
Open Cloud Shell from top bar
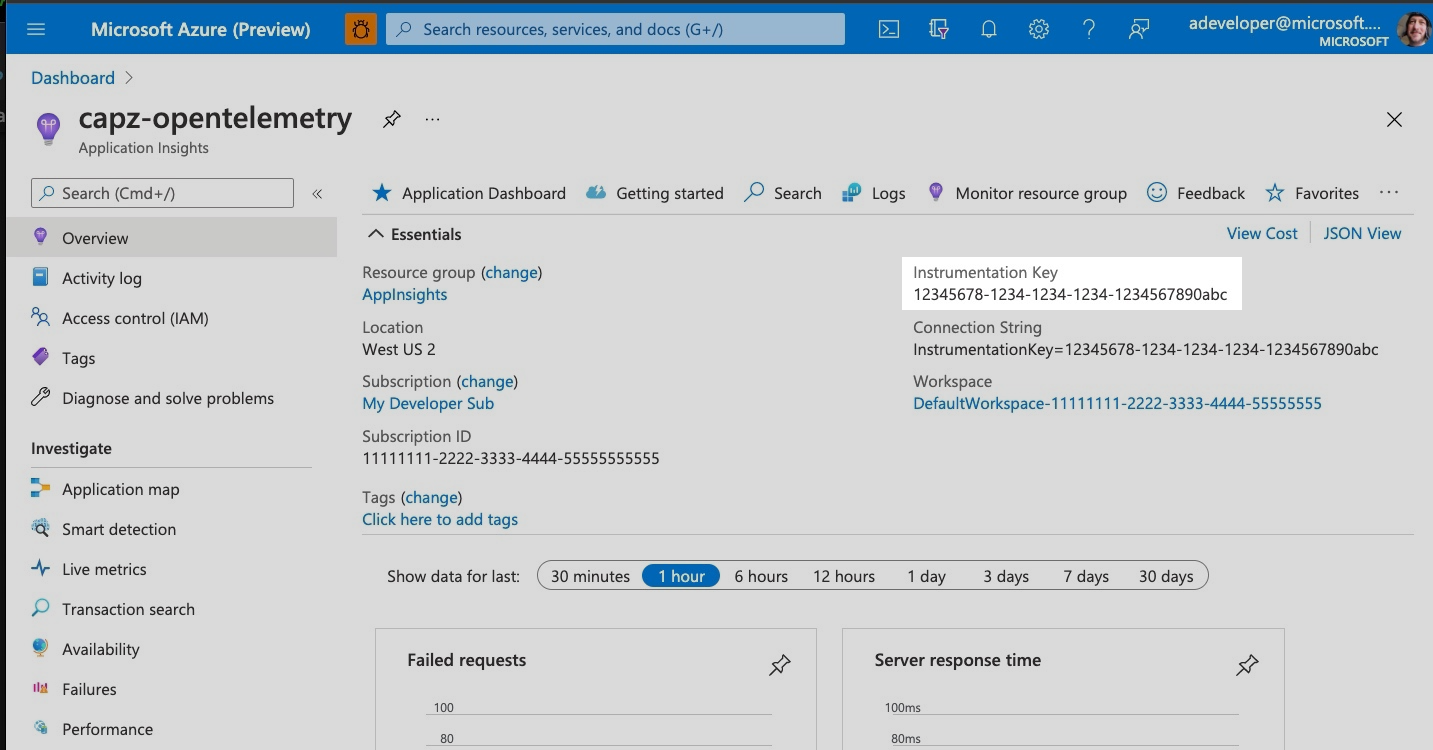pos(888,29)
